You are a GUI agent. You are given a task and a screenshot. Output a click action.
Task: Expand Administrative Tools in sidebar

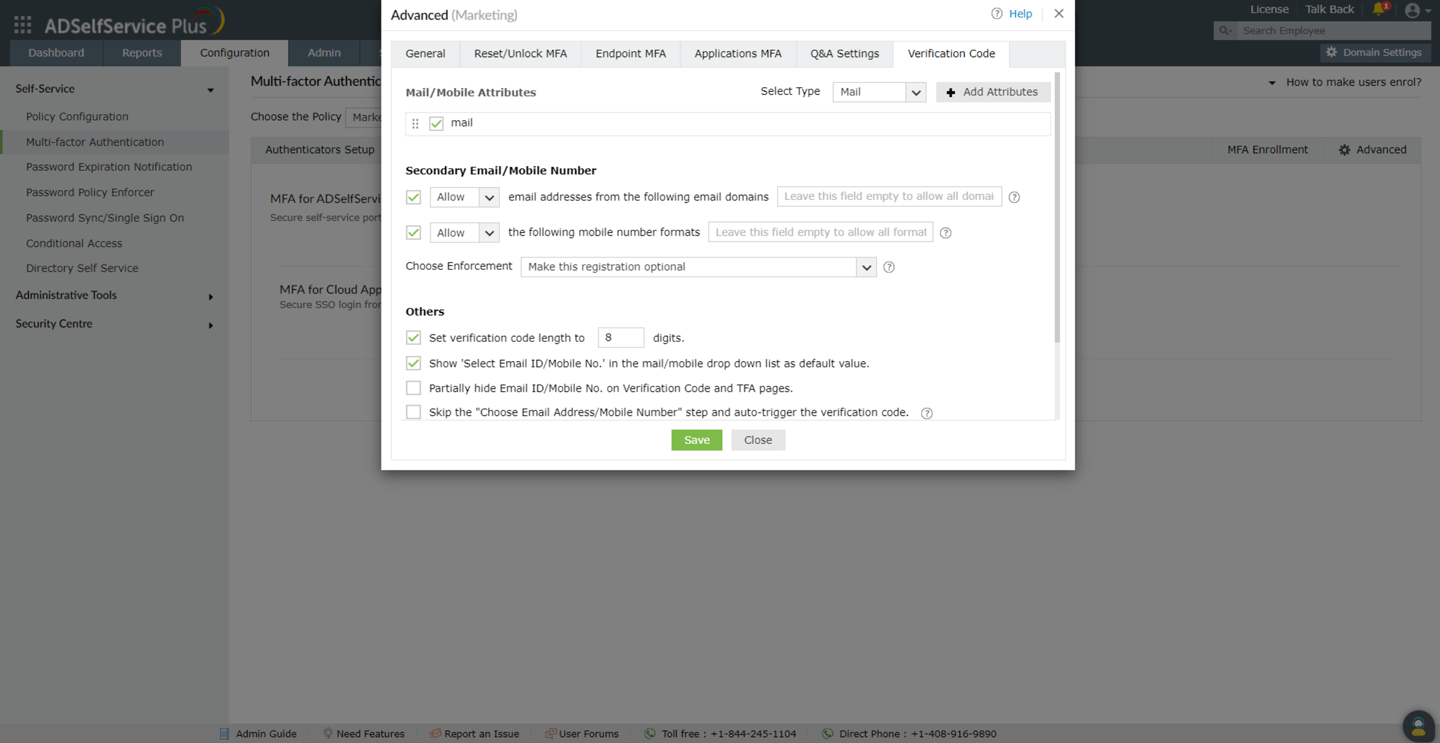click(210, 297)
